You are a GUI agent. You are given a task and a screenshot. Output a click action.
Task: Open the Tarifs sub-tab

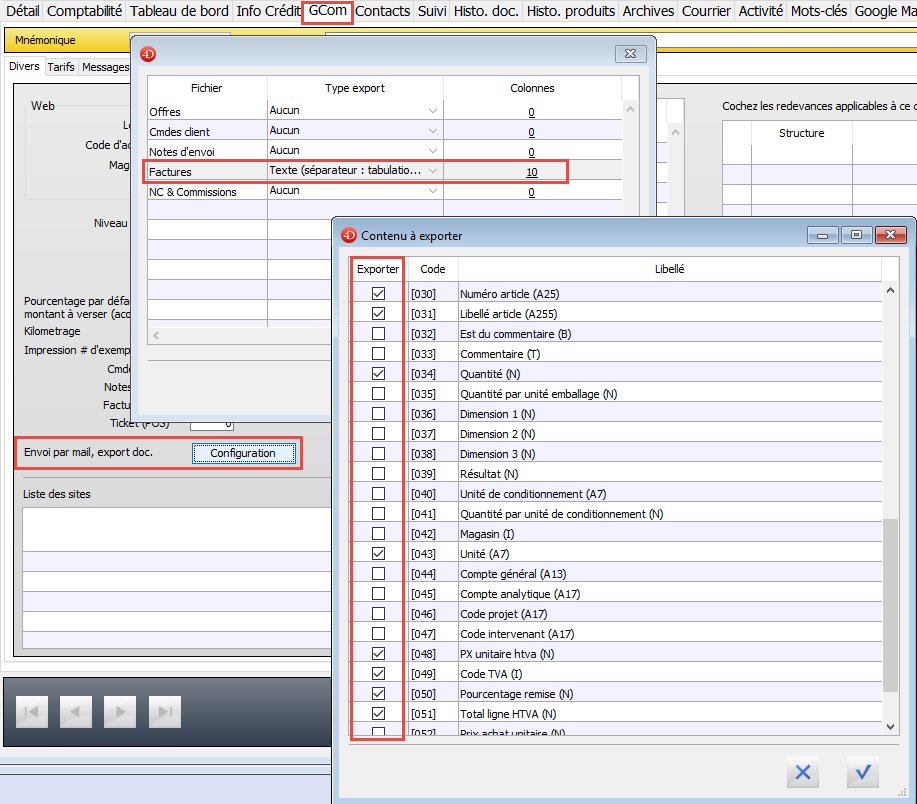click(61, 67)
